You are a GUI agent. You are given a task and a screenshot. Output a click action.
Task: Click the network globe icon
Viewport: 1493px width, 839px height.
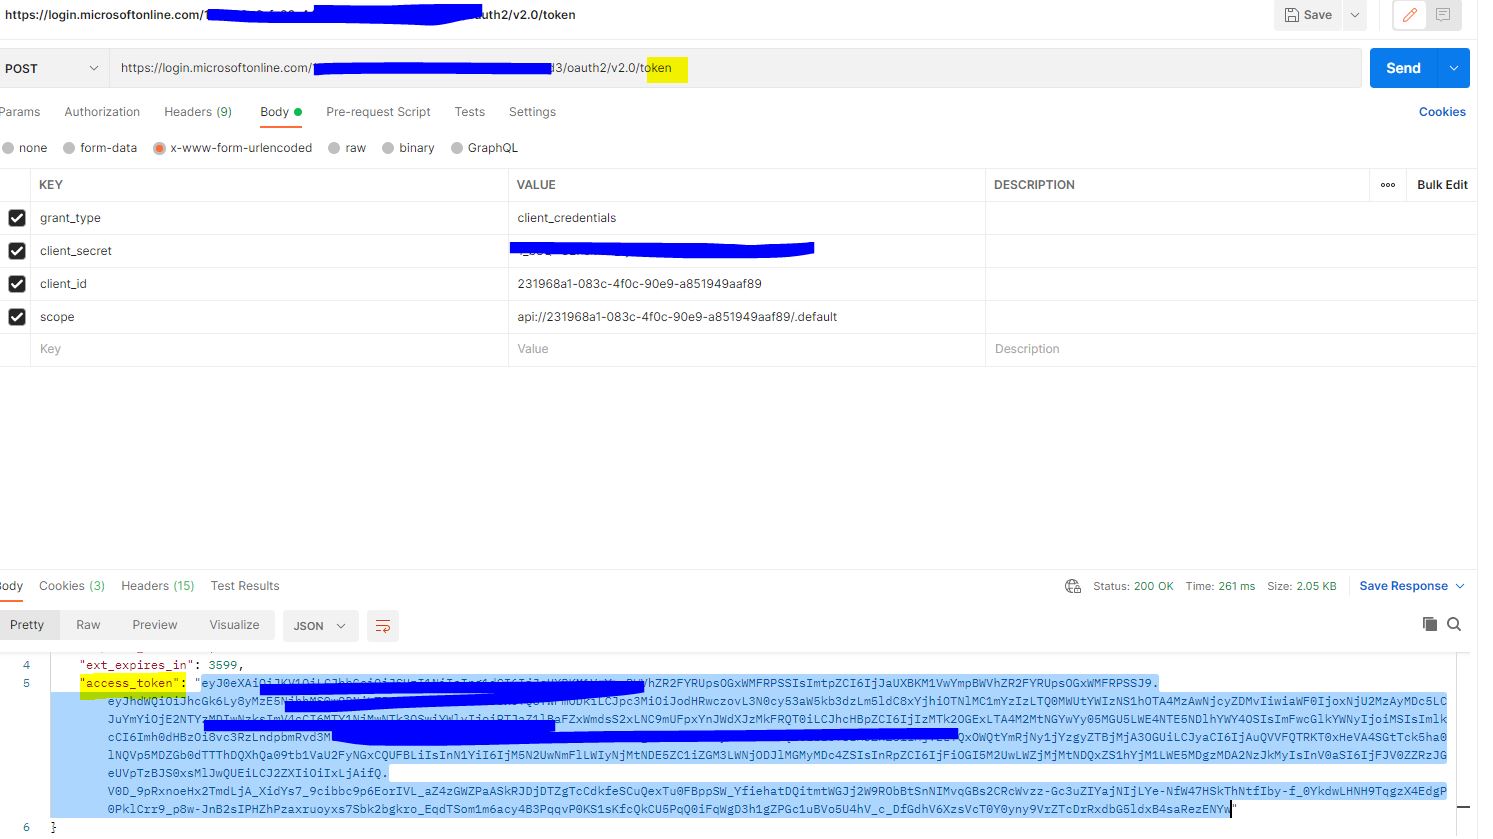click(1073, 586)
